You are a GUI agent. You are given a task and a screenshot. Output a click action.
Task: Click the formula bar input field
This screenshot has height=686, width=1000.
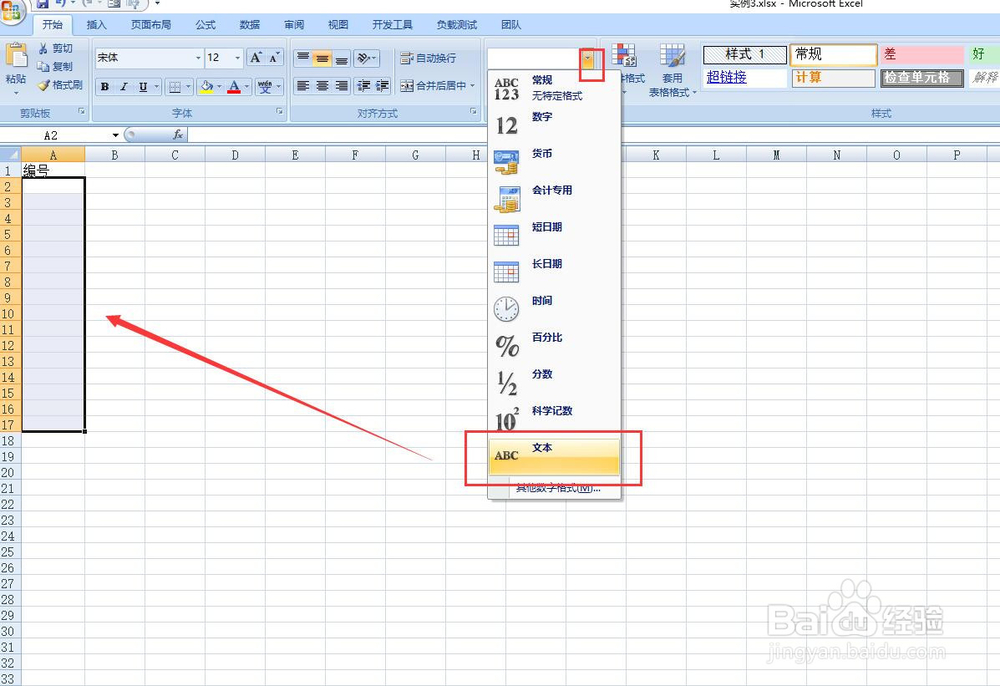593,135
